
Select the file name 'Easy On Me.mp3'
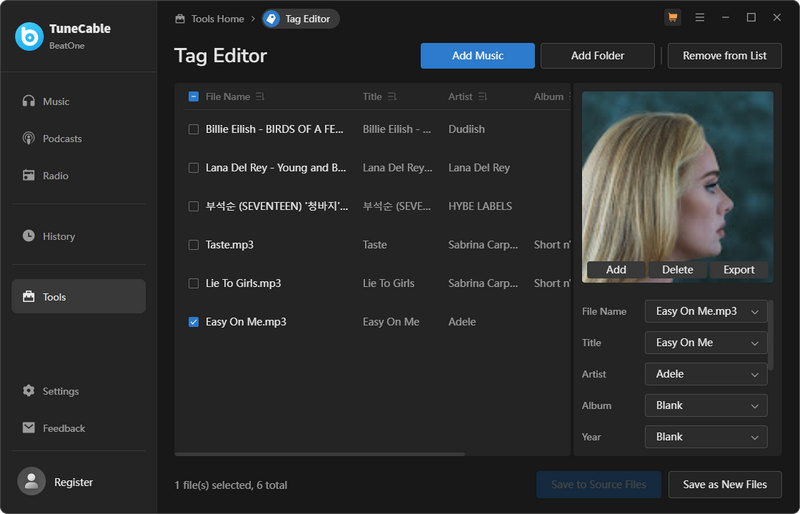click(246, 322)
